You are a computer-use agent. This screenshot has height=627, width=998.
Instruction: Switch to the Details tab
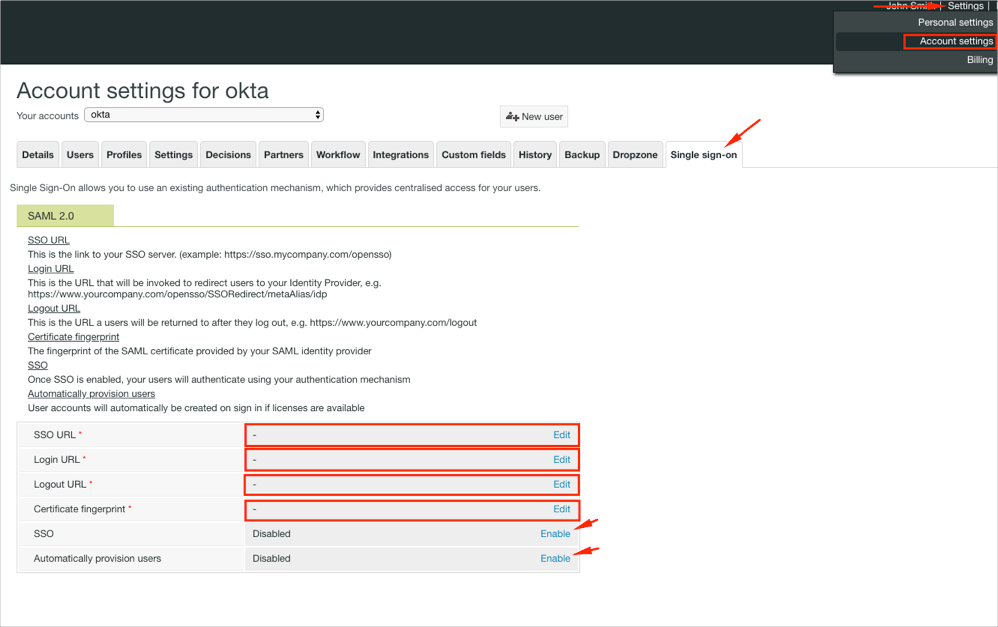click(x=38, y=155)
